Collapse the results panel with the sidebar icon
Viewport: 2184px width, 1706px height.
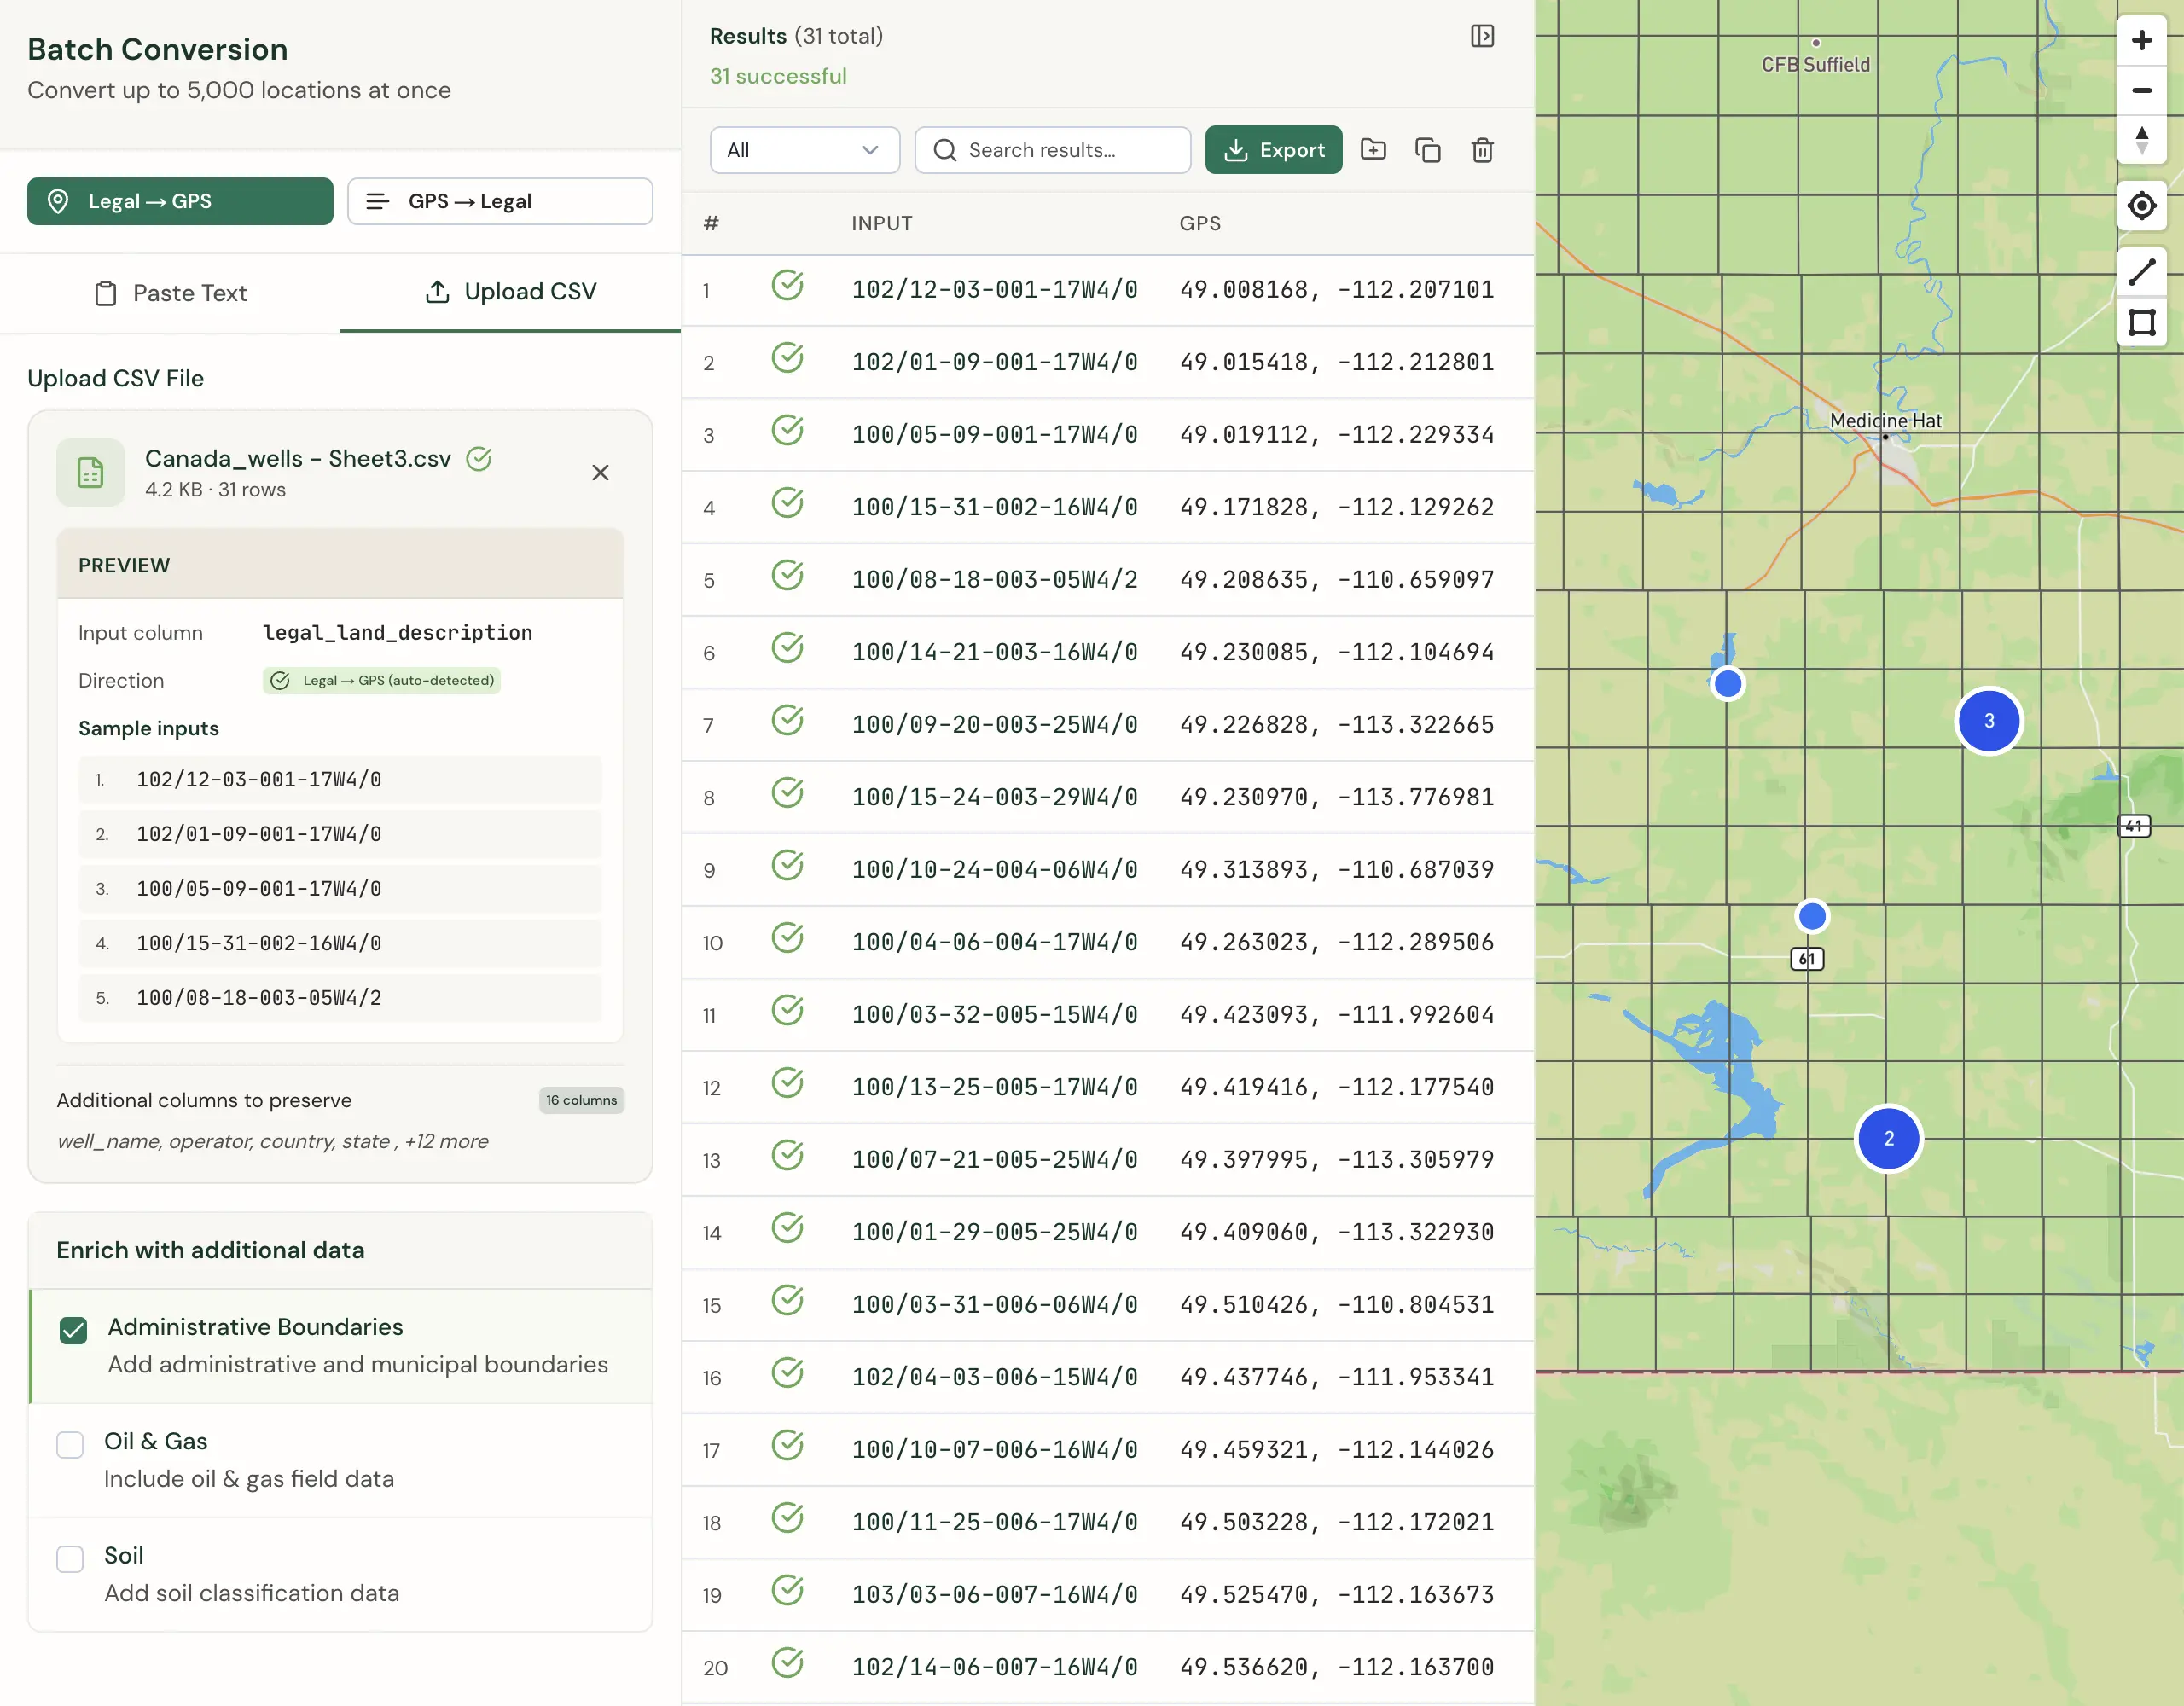coord(1483,35)
